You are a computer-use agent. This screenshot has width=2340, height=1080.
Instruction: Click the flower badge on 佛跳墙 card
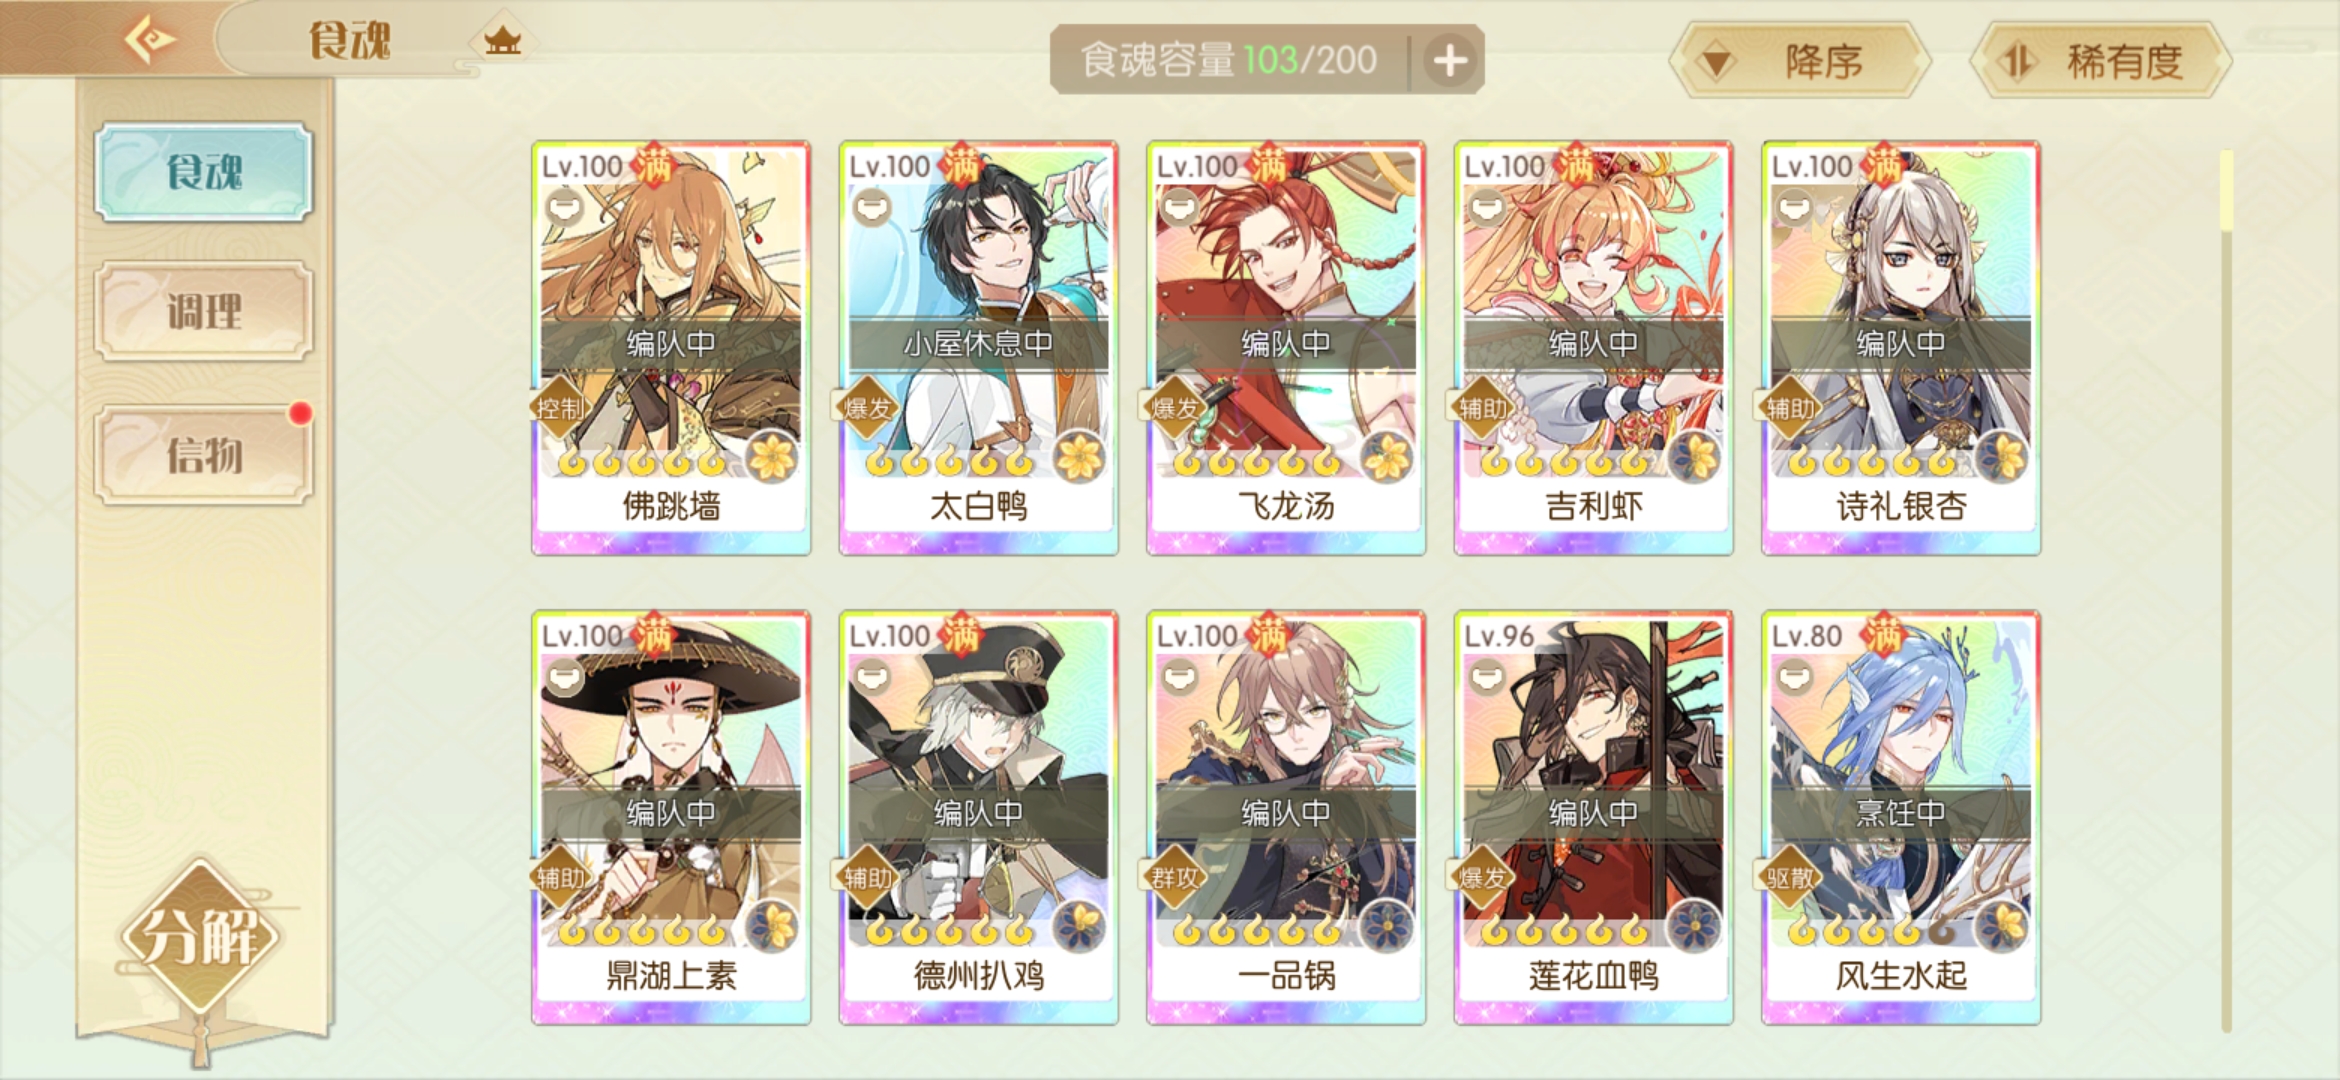coord(773,459)
